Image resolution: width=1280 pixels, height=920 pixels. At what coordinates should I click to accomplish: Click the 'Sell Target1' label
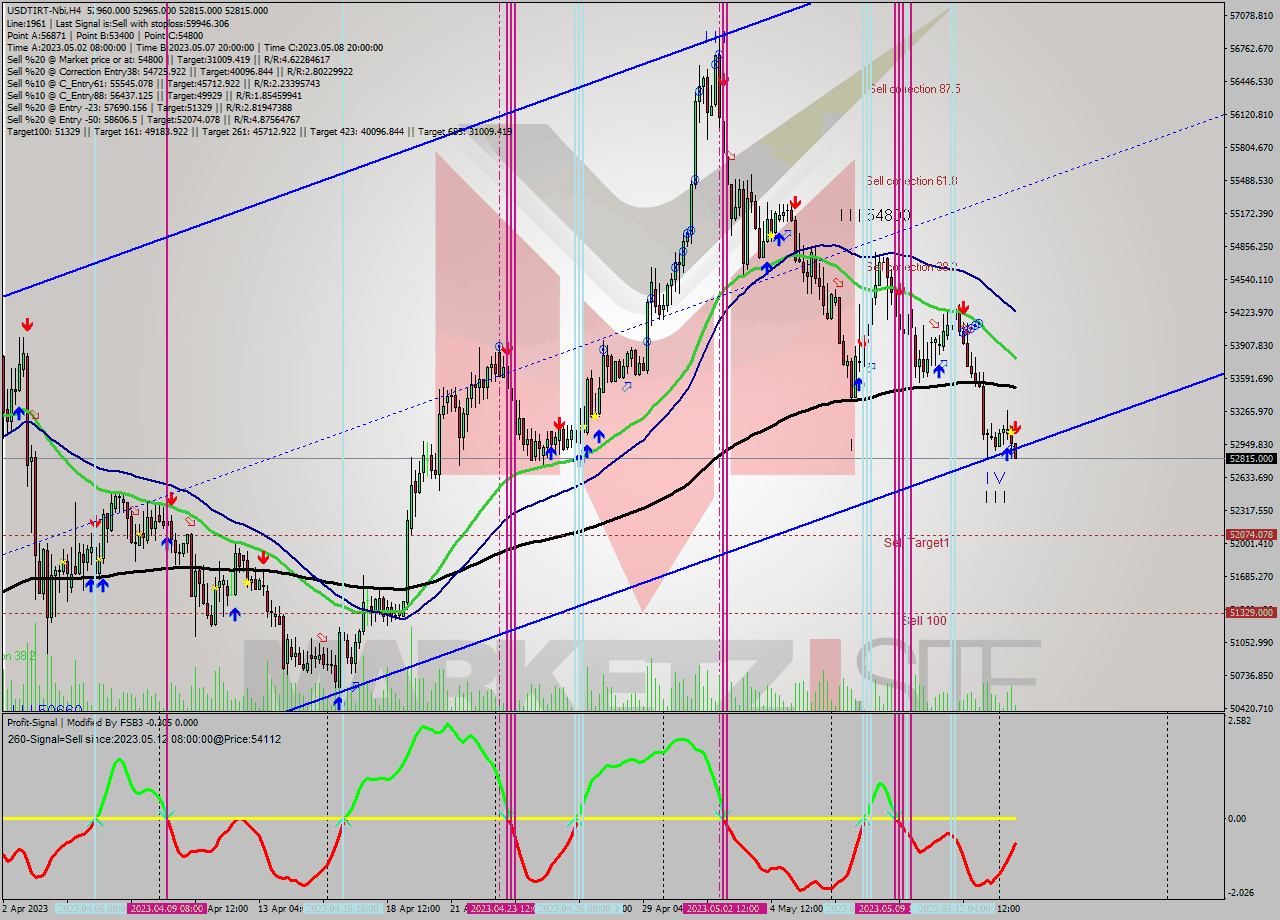917,542
